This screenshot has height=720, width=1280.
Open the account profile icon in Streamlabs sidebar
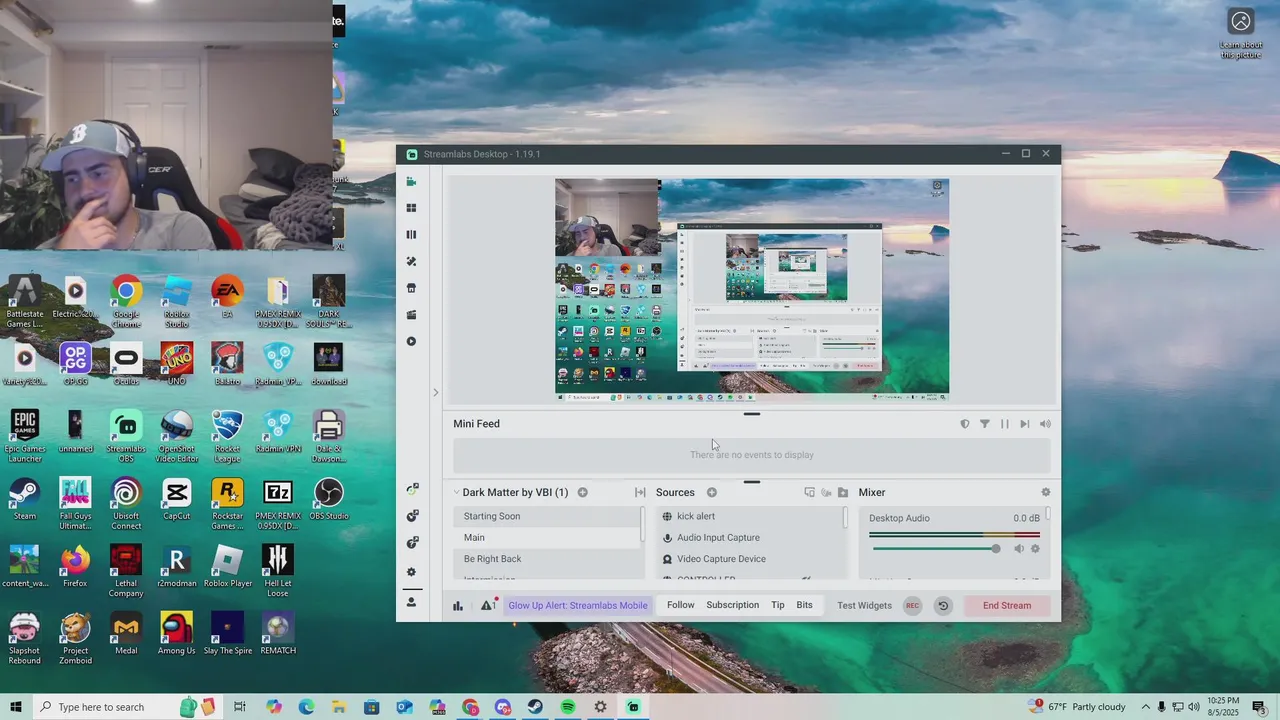(411, 602)
